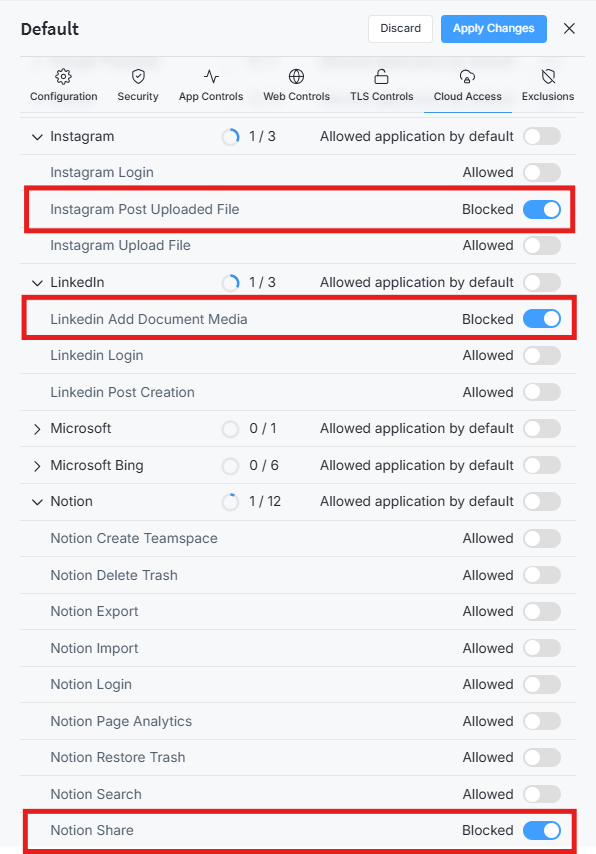Block Notion Export activity
The image size is (596, 854).
542,611
